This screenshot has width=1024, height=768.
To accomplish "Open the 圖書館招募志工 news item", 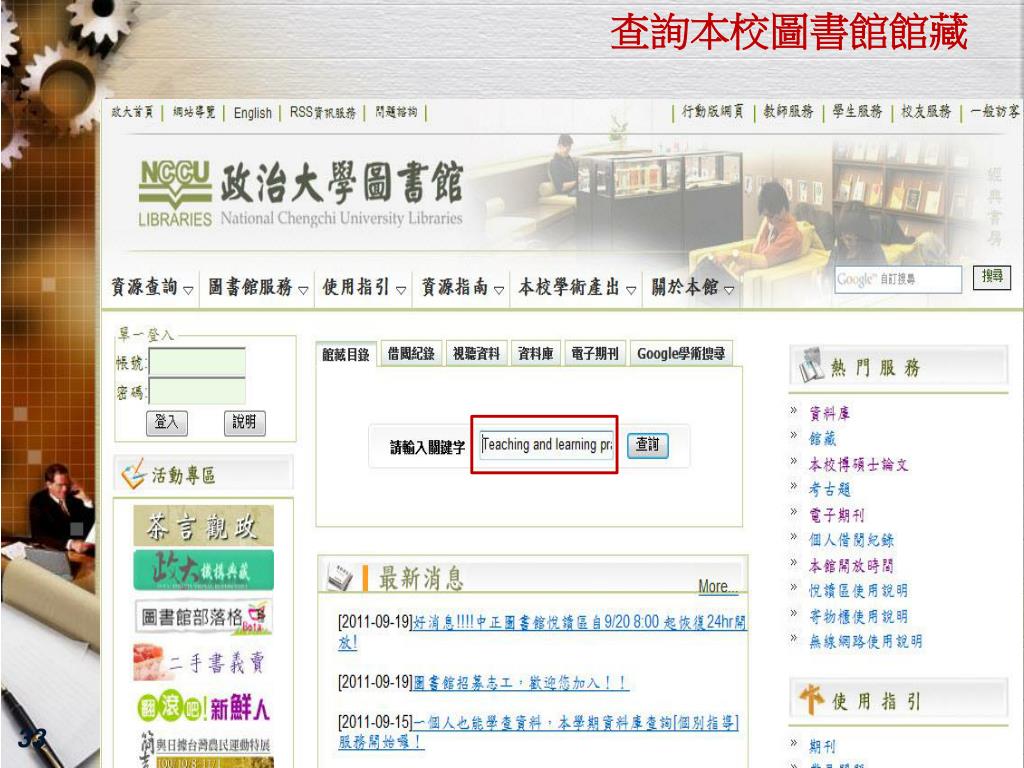I will [x=520, y=683].
